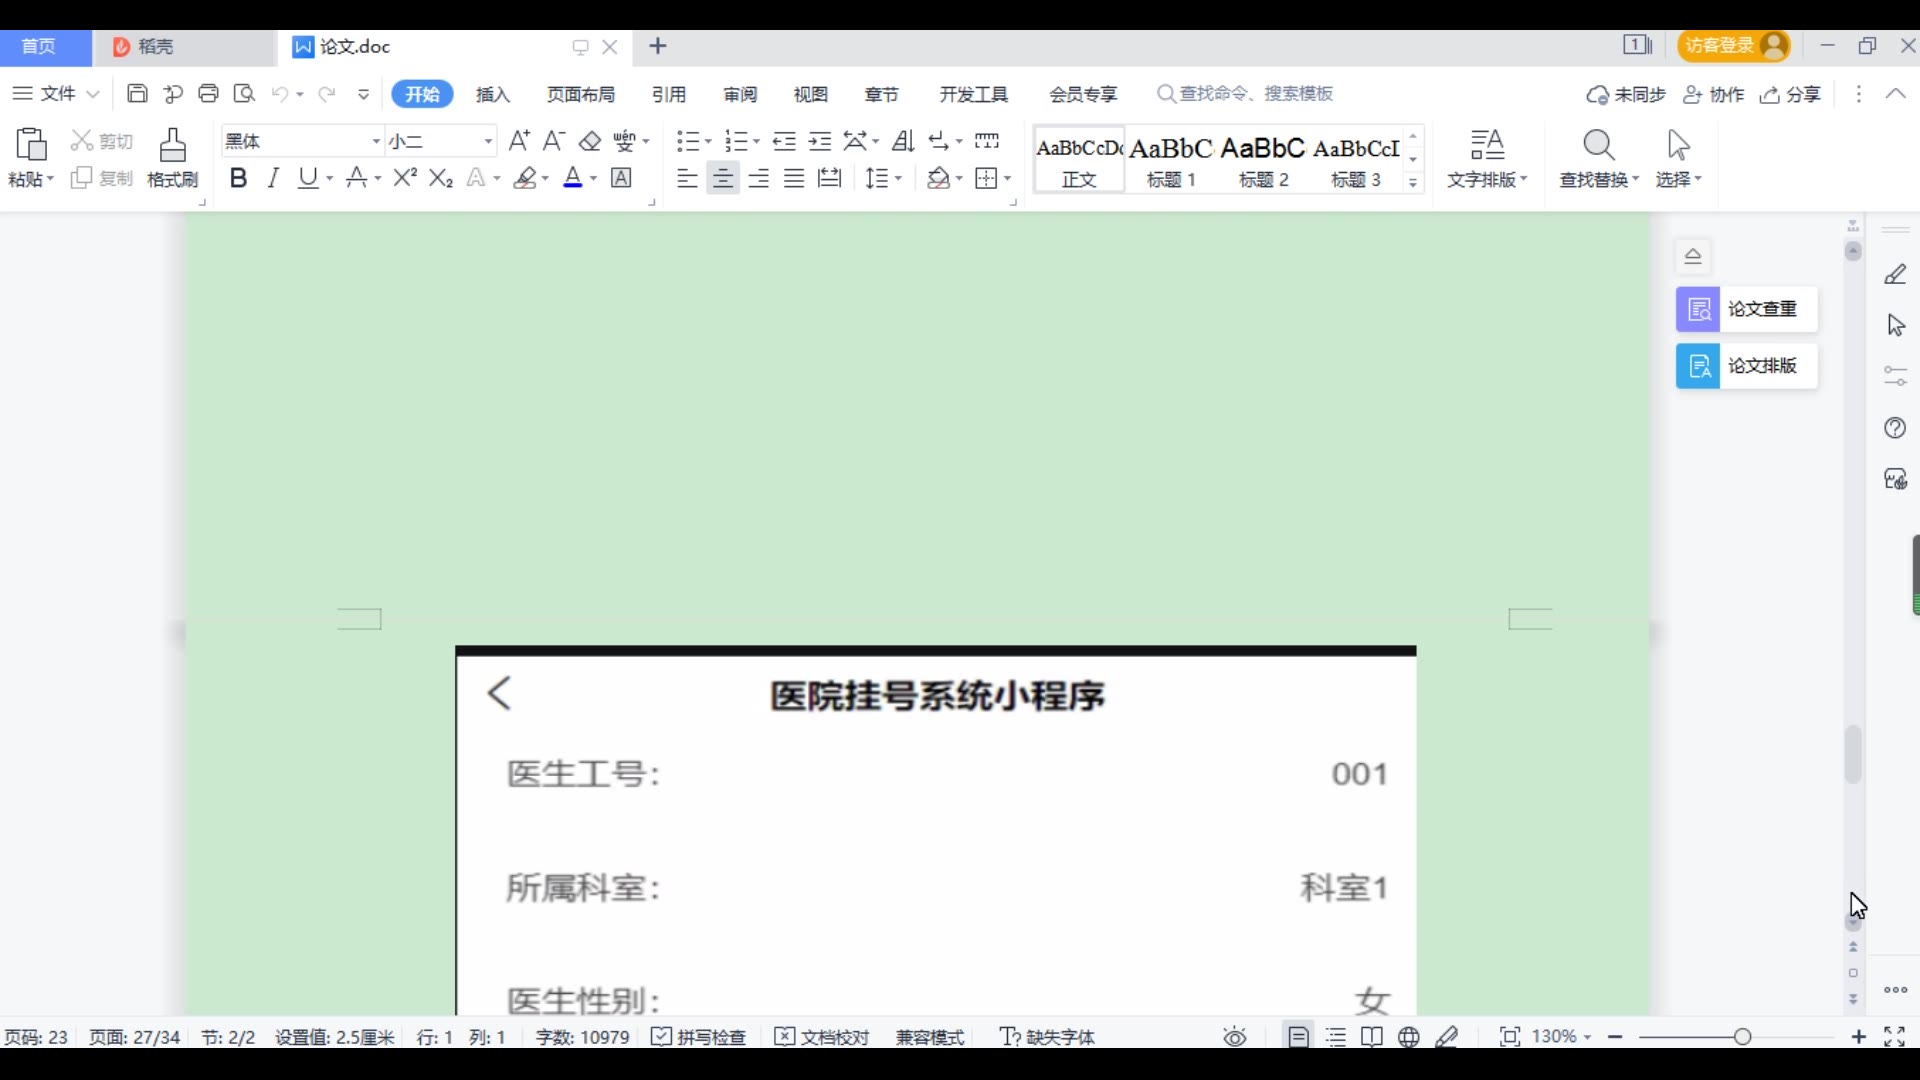Open the 插入 ribbon tab
This screenshot has height=1080, width=1920.
tap(492, 94)
